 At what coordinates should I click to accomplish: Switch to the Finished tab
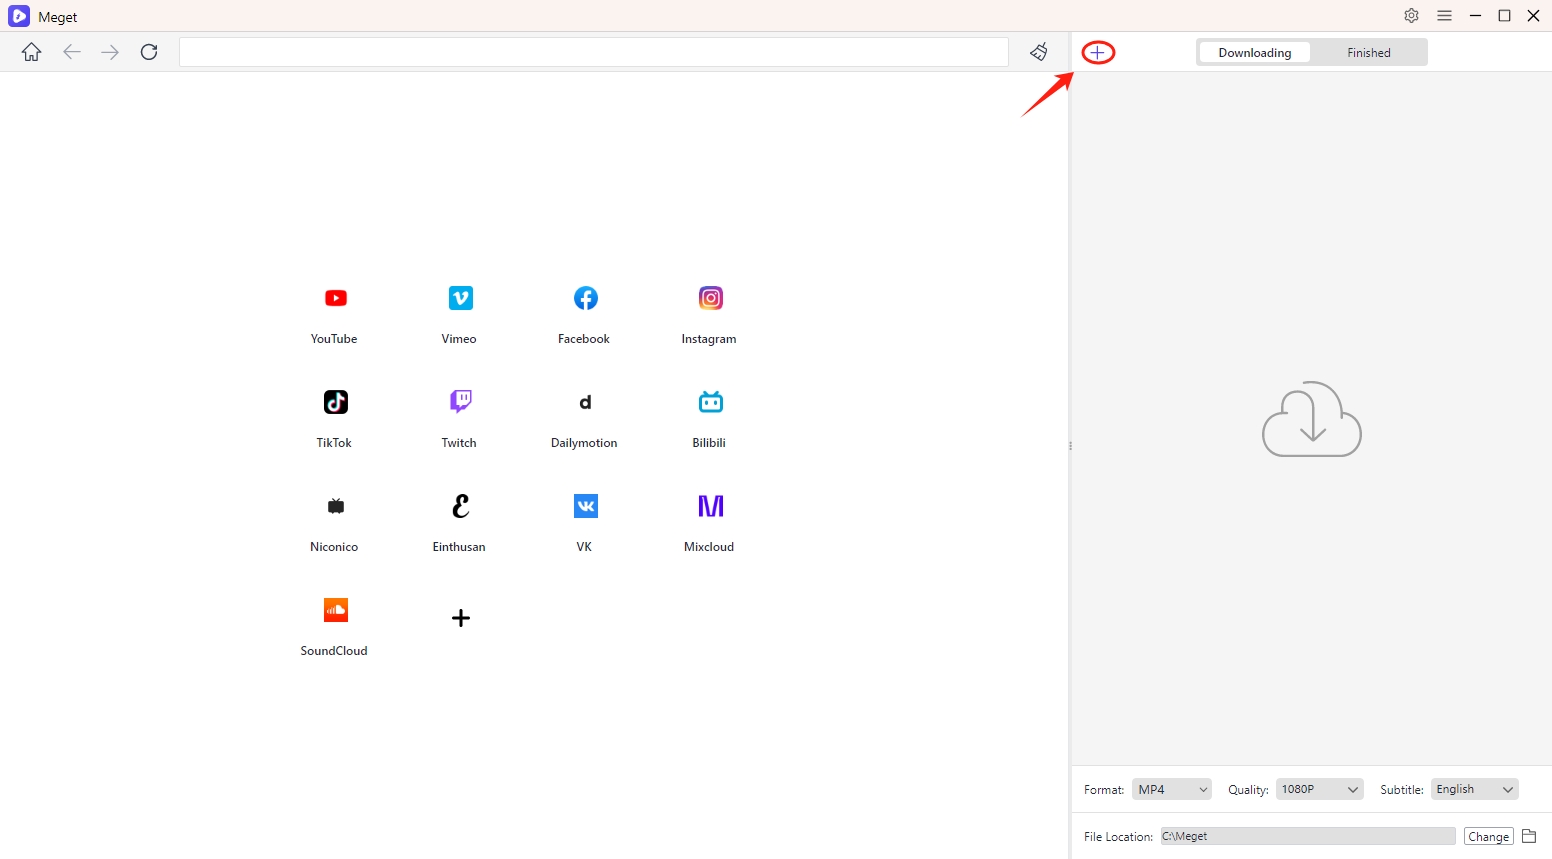coord(1369,53)
